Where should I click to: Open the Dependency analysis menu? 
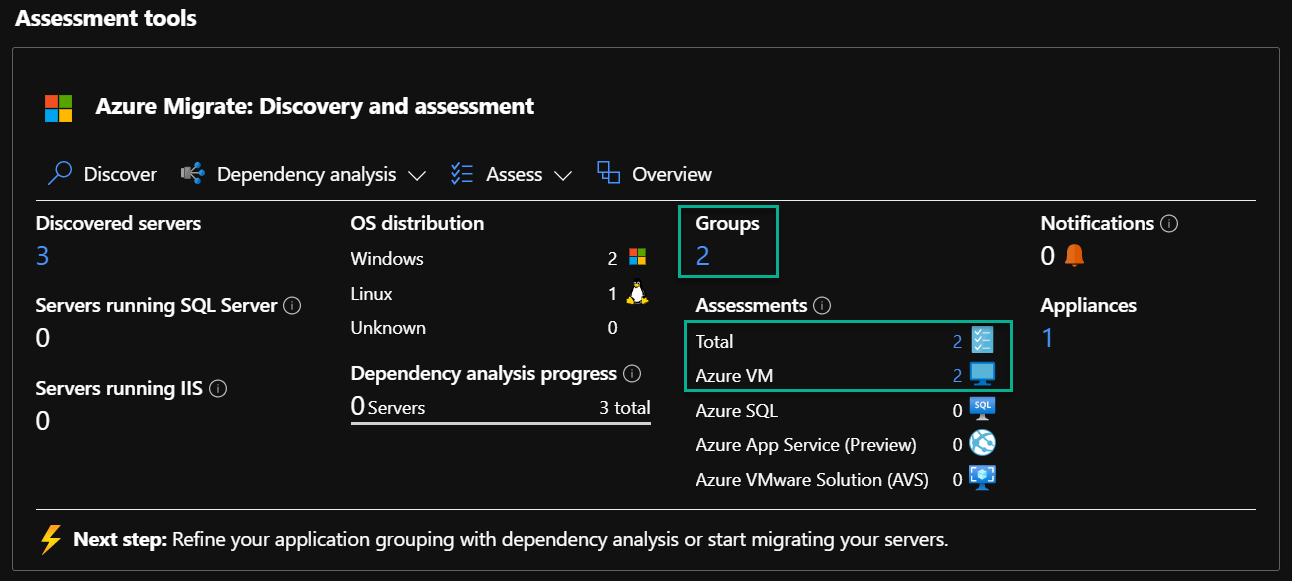click(303, 174)
